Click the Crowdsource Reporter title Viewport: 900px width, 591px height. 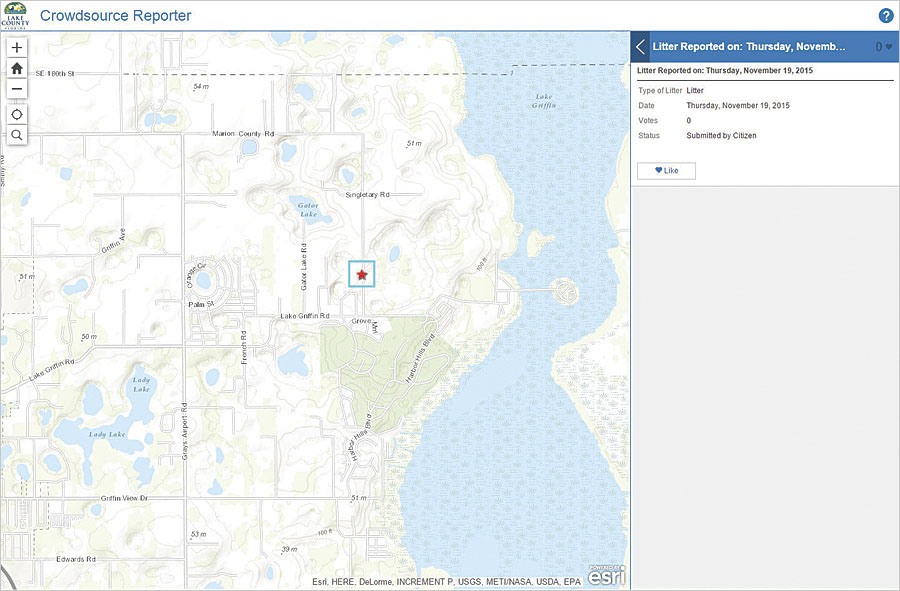[x=115, y=15]
